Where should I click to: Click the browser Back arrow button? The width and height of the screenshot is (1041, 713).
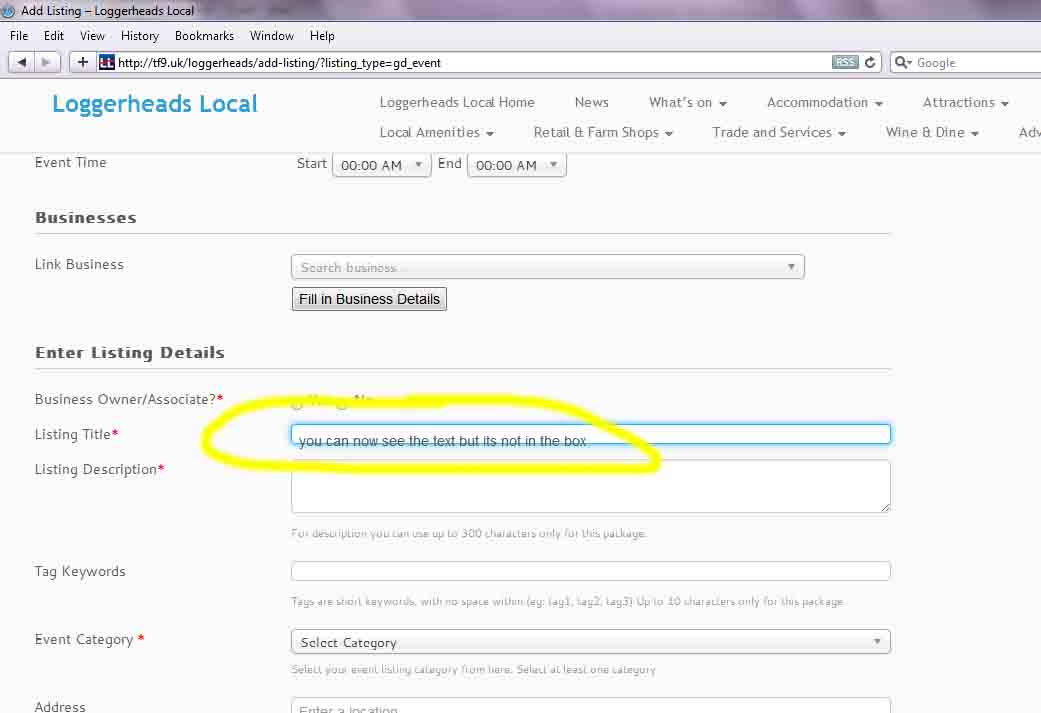point(22,62)
